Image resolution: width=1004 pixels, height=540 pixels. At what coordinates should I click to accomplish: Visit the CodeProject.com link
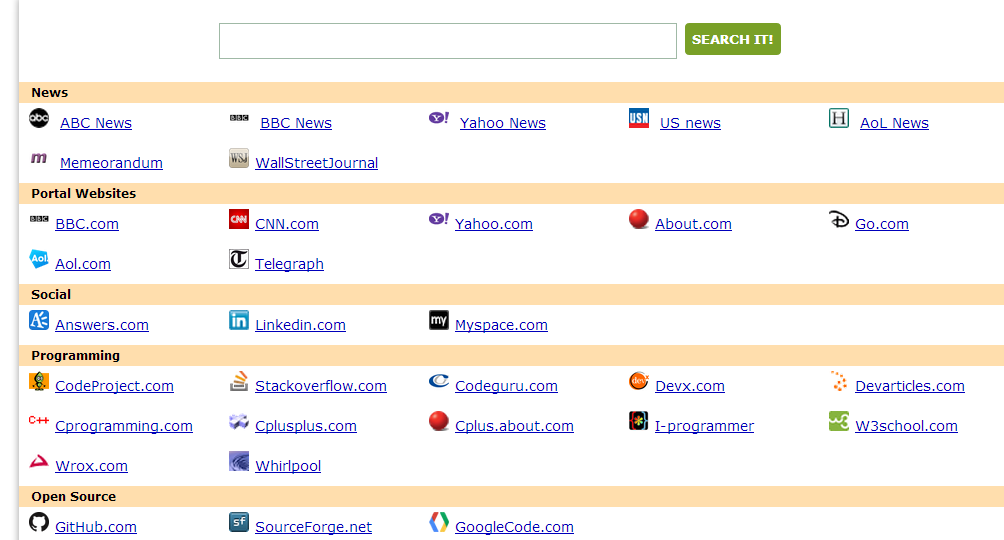pyautogui.click(x=115, y=386)
